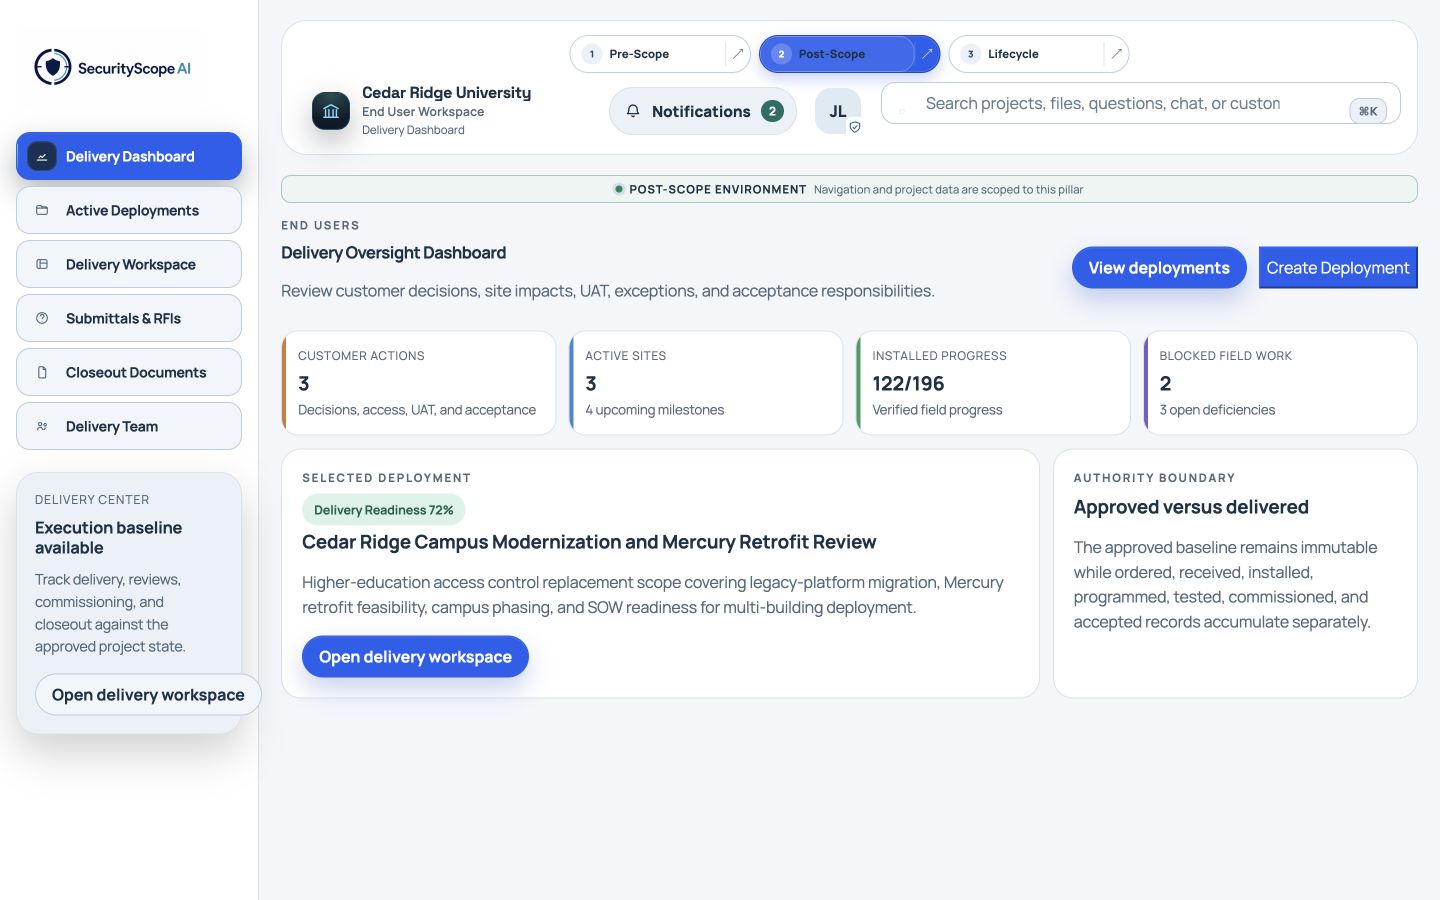The height and width of the screenshot is (900, 1440).
Task: Click the SecurityScope AI shield logo
Action: click(x=53, y=67)
